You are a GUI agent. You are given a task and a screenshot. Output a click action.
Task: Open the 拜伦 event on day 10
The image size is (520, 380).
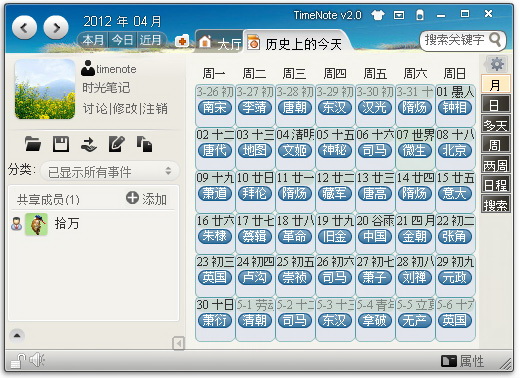click(x=255, y=194)
